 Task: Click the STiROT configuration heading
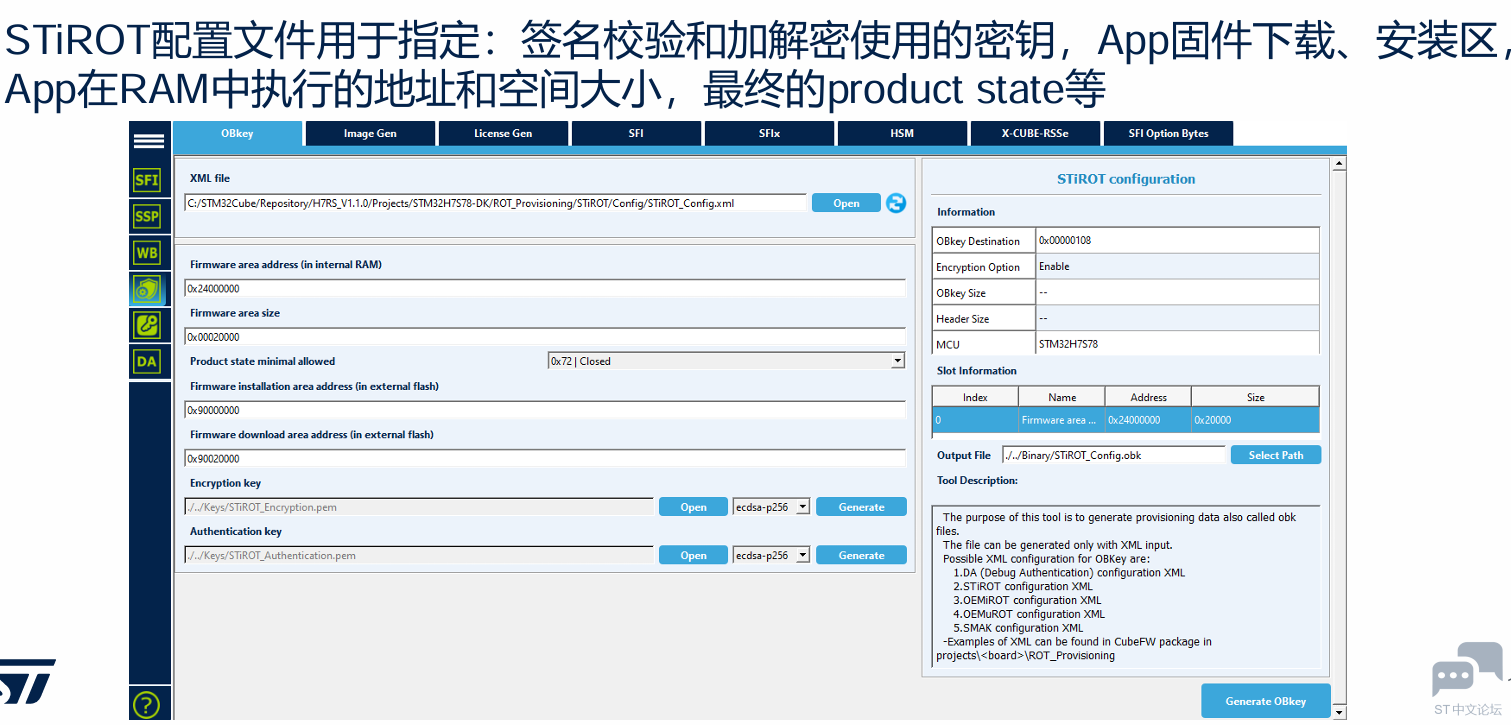(1126, 179)
